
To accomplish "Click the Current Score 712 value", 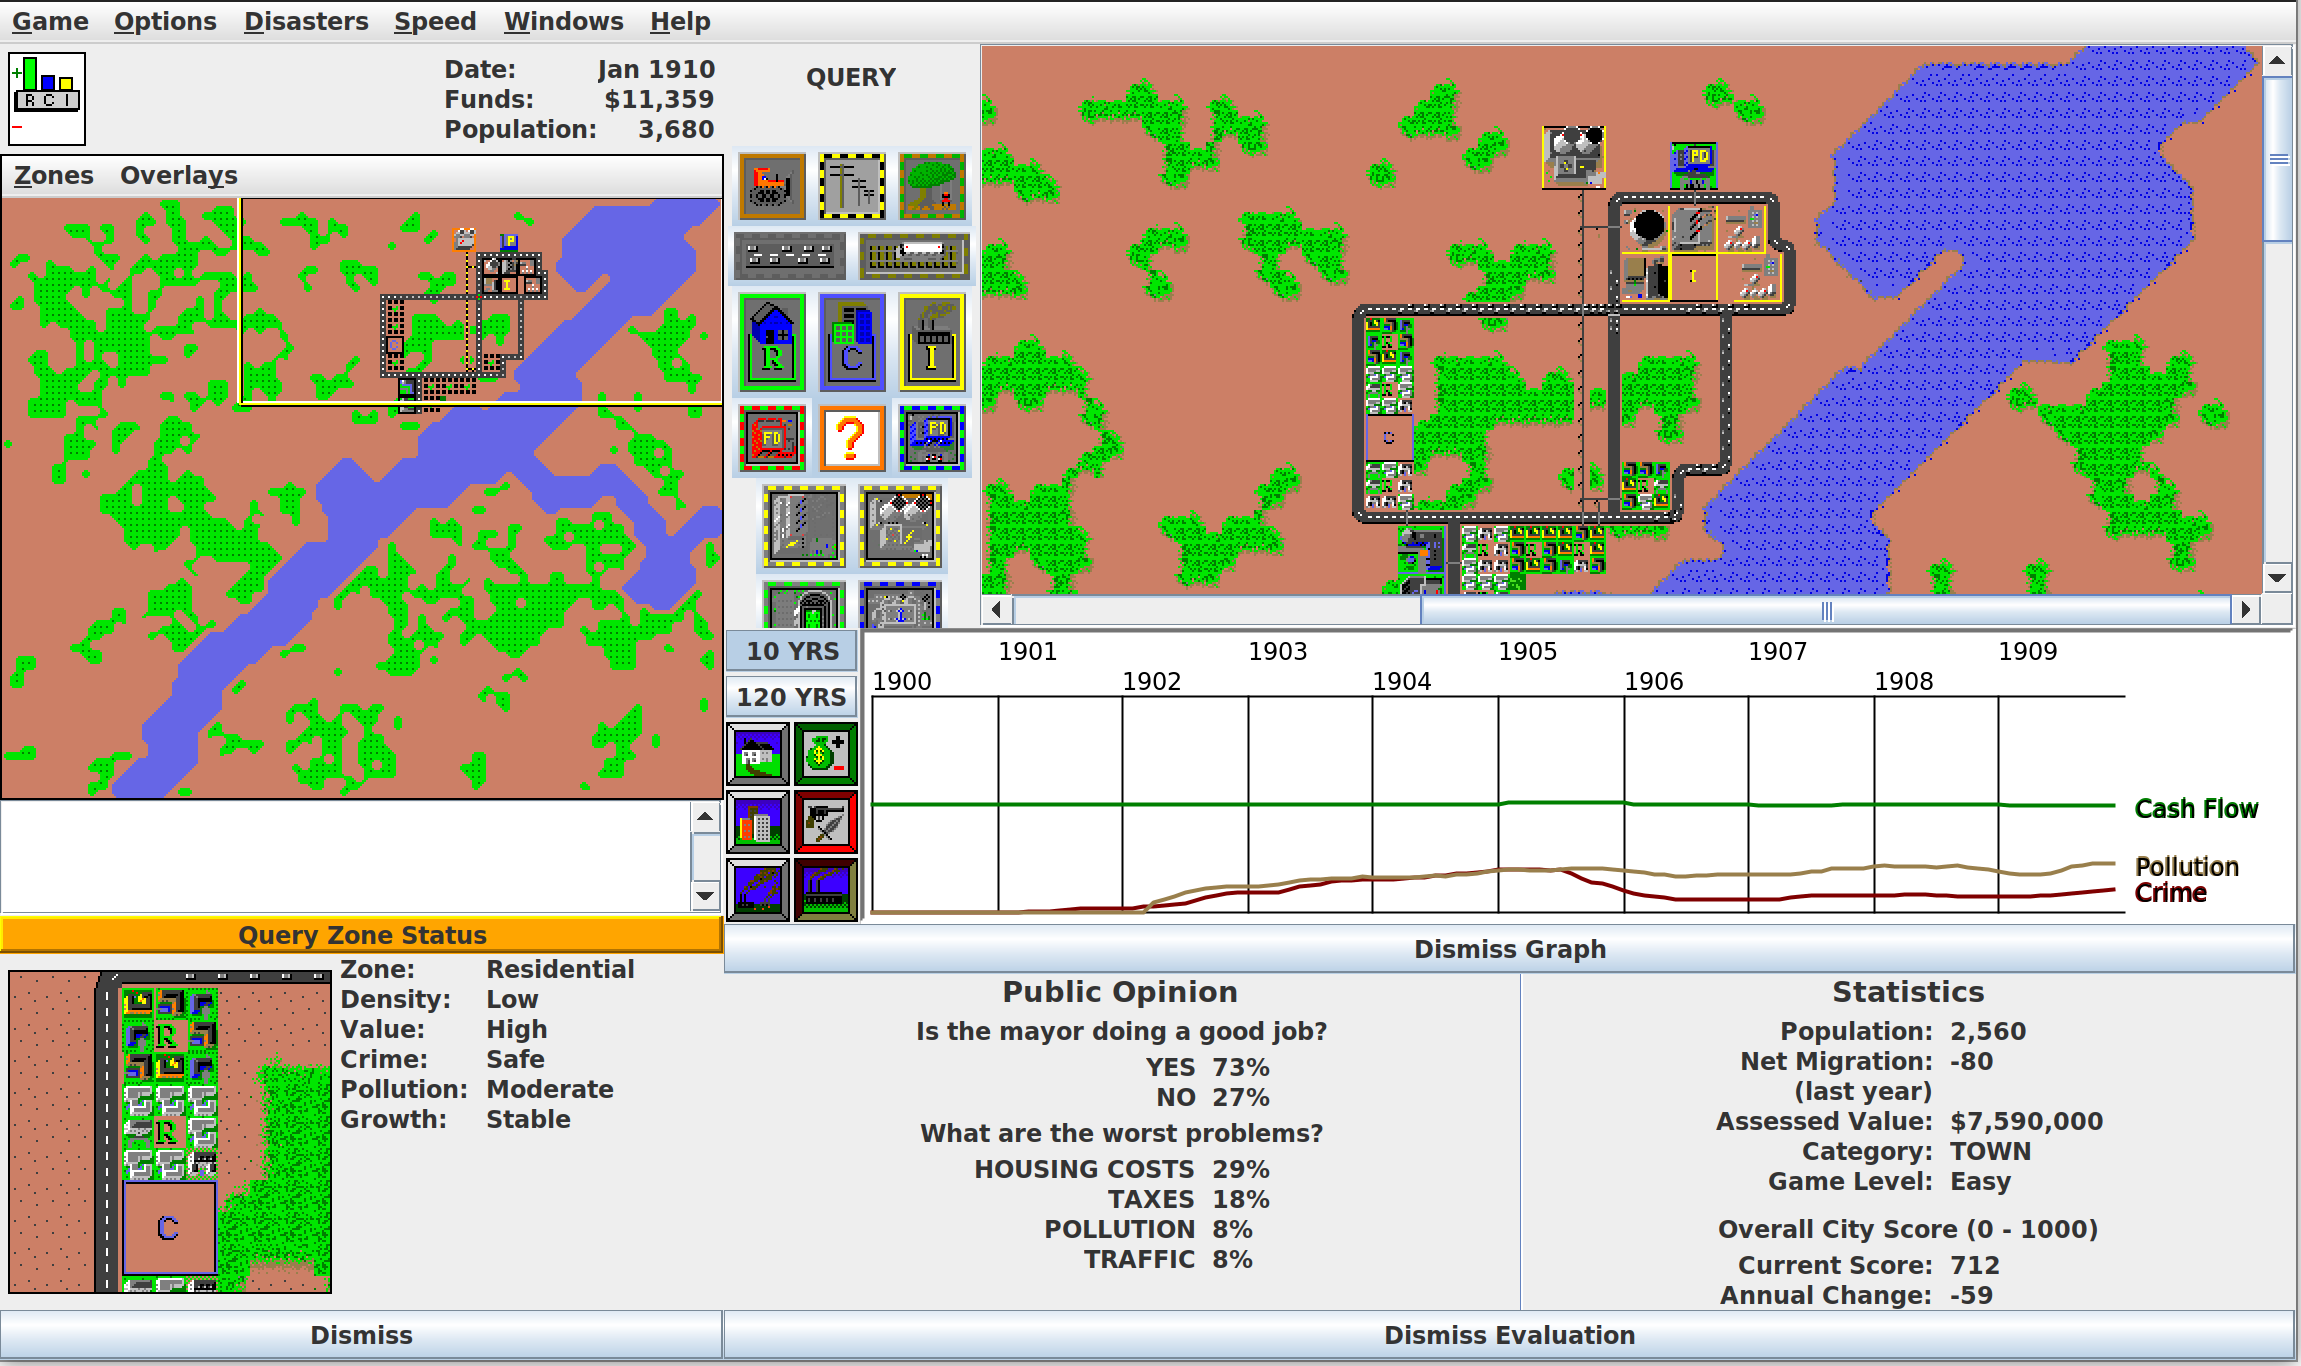I will pyautogui.click(x=1974, y=1265).
